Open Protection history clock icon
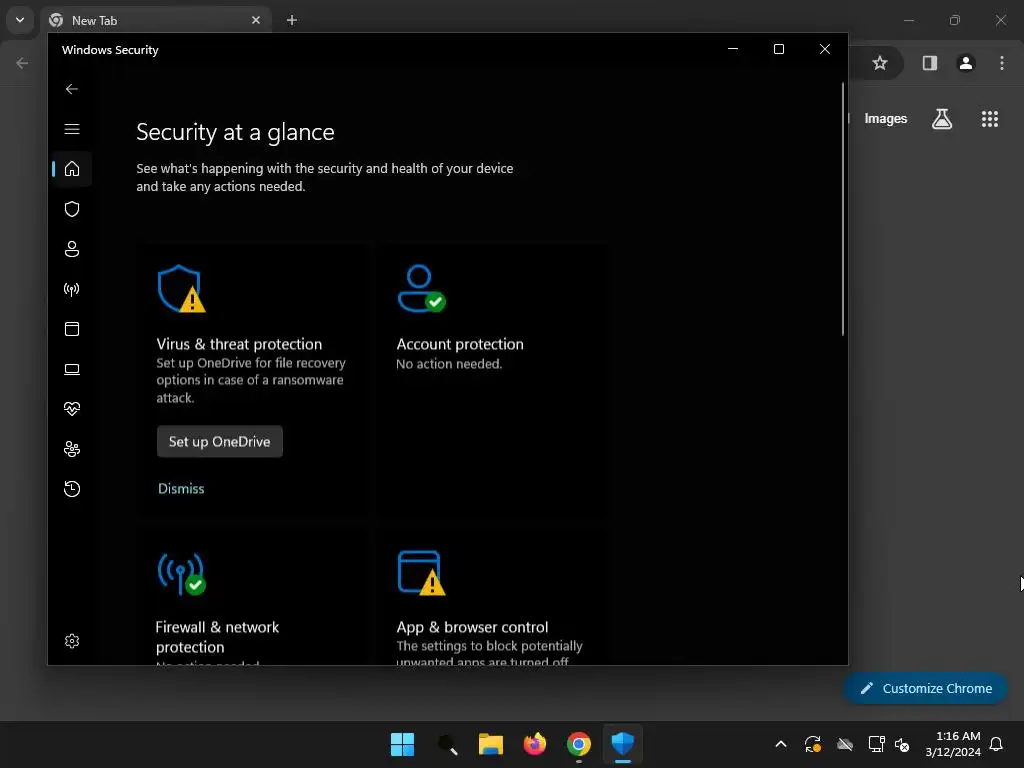Image resolution: width=1024 pixels, height=768 pixels. click(x=72, y=488)
